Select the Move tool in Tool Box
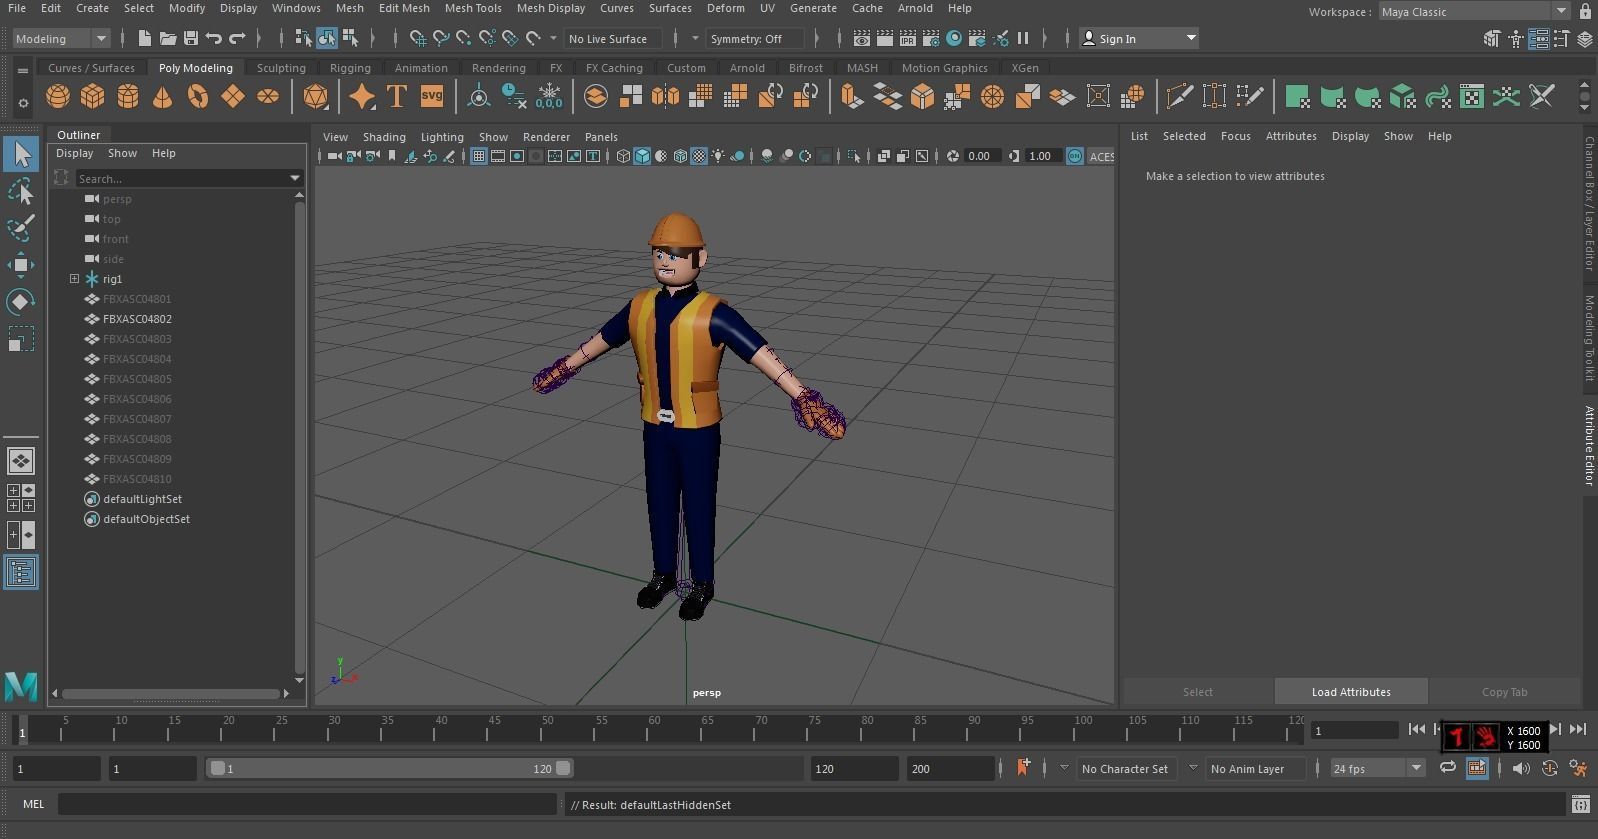Screen dimensions: 1598x839 (x=21, y=265)
